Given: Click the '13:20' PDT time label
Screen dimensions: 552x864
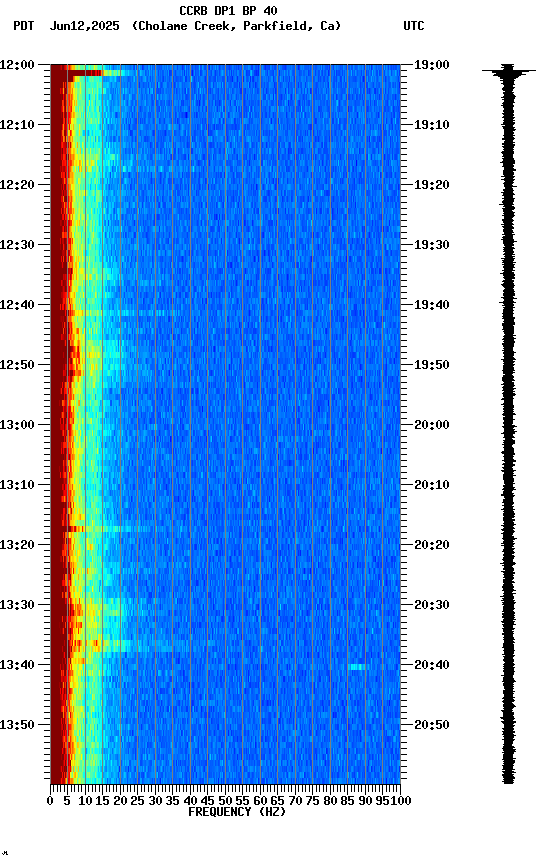Looking at the screenshot, I should (17, 545).
